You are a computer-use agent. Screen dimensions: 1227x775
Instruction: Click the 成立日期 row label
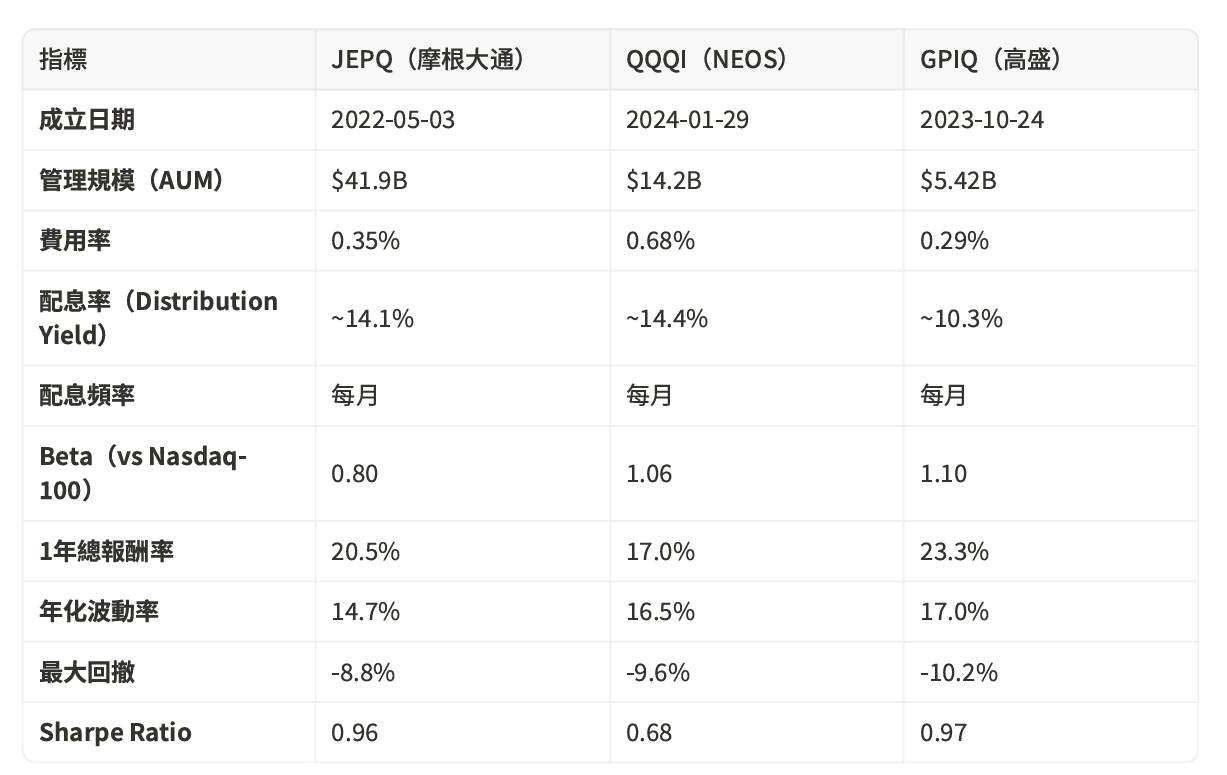(x=87, y=120)
